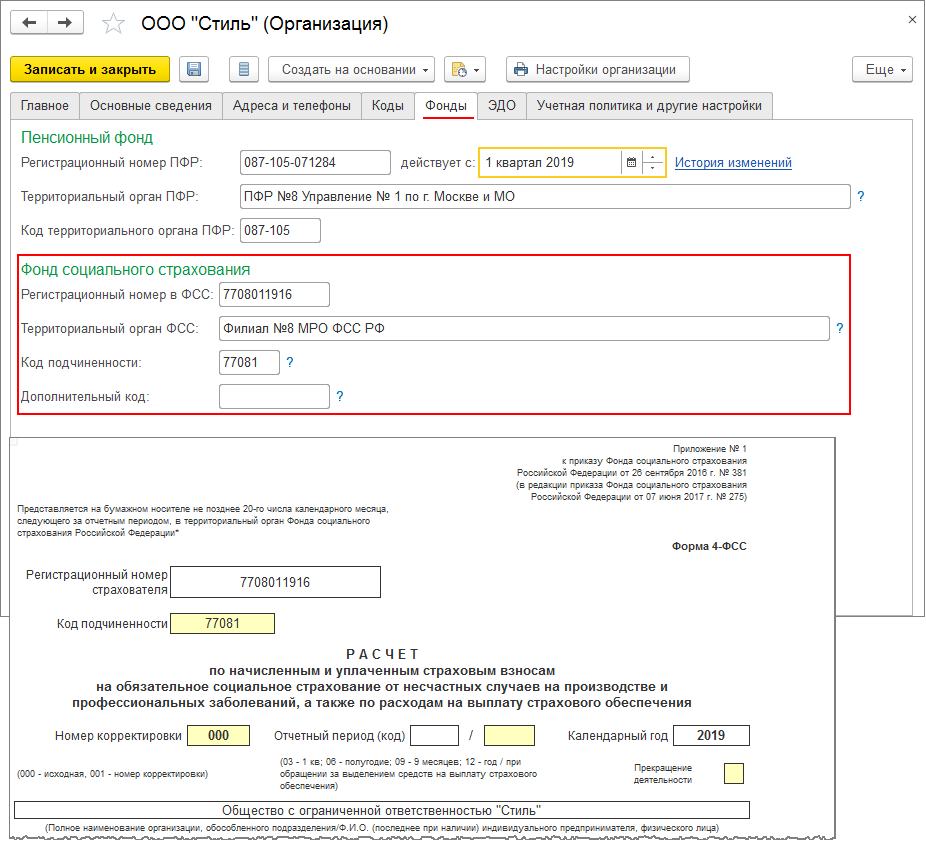
Task: Show help for Дополнительный код
Action: point(340,396)
